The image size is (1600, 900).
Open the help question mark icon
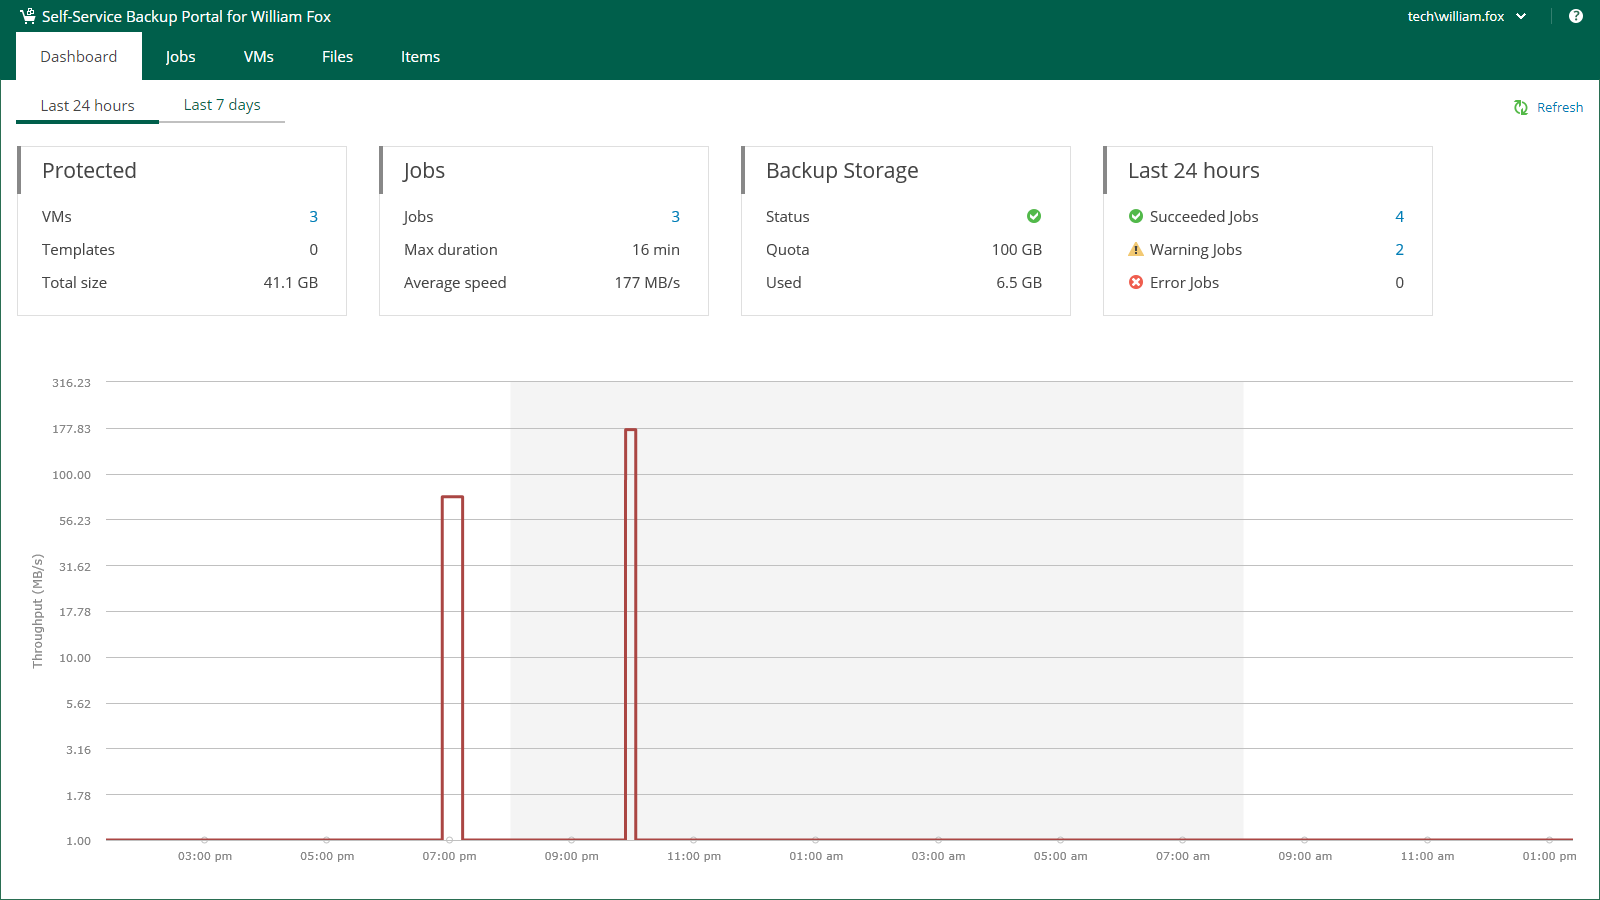[x=1576, y=16]
